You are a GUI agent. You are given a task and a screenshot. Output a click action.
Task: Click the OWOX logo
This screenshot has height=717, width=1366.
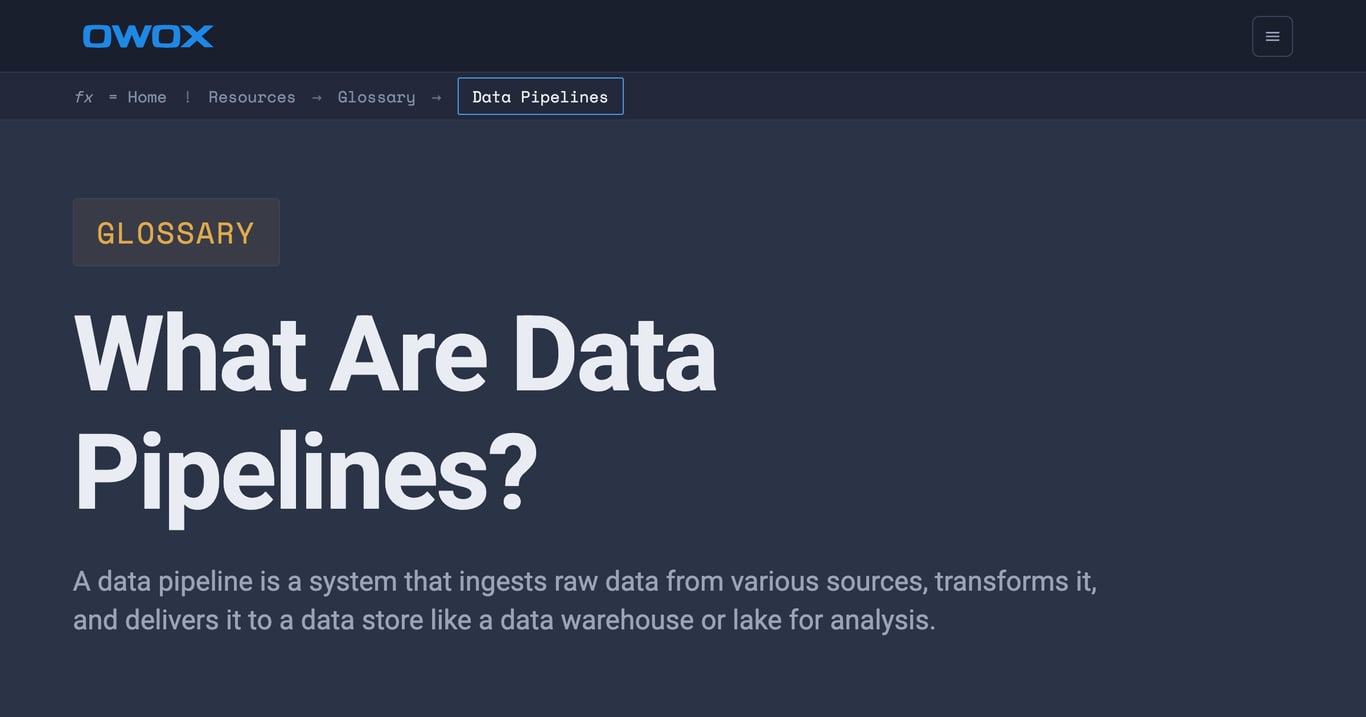point(148,36)
